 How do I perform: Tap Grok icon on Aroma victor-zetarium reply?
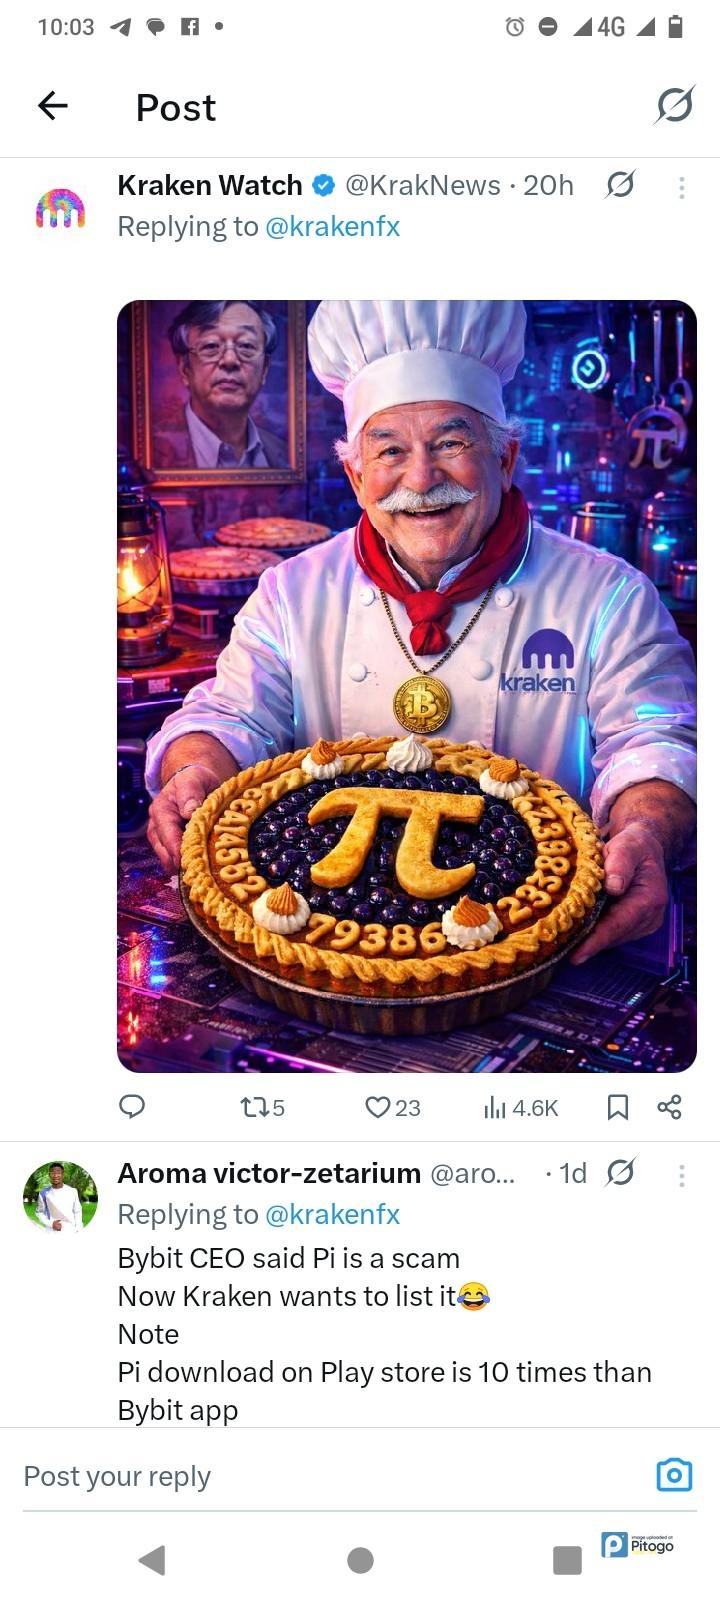coord(620,1173)
